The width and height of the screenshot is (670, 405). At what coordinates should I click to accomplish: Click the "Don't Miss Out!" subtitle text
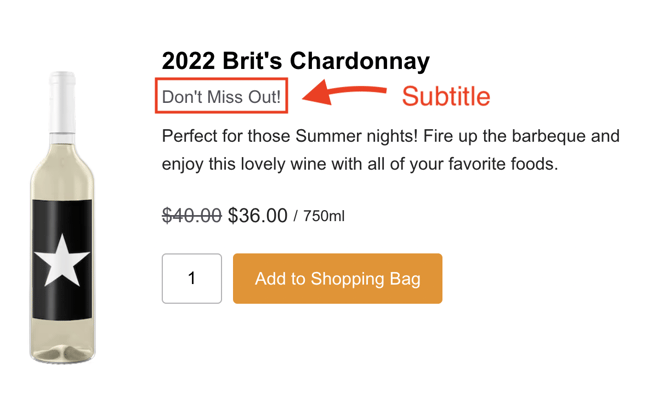click(222, 97)
